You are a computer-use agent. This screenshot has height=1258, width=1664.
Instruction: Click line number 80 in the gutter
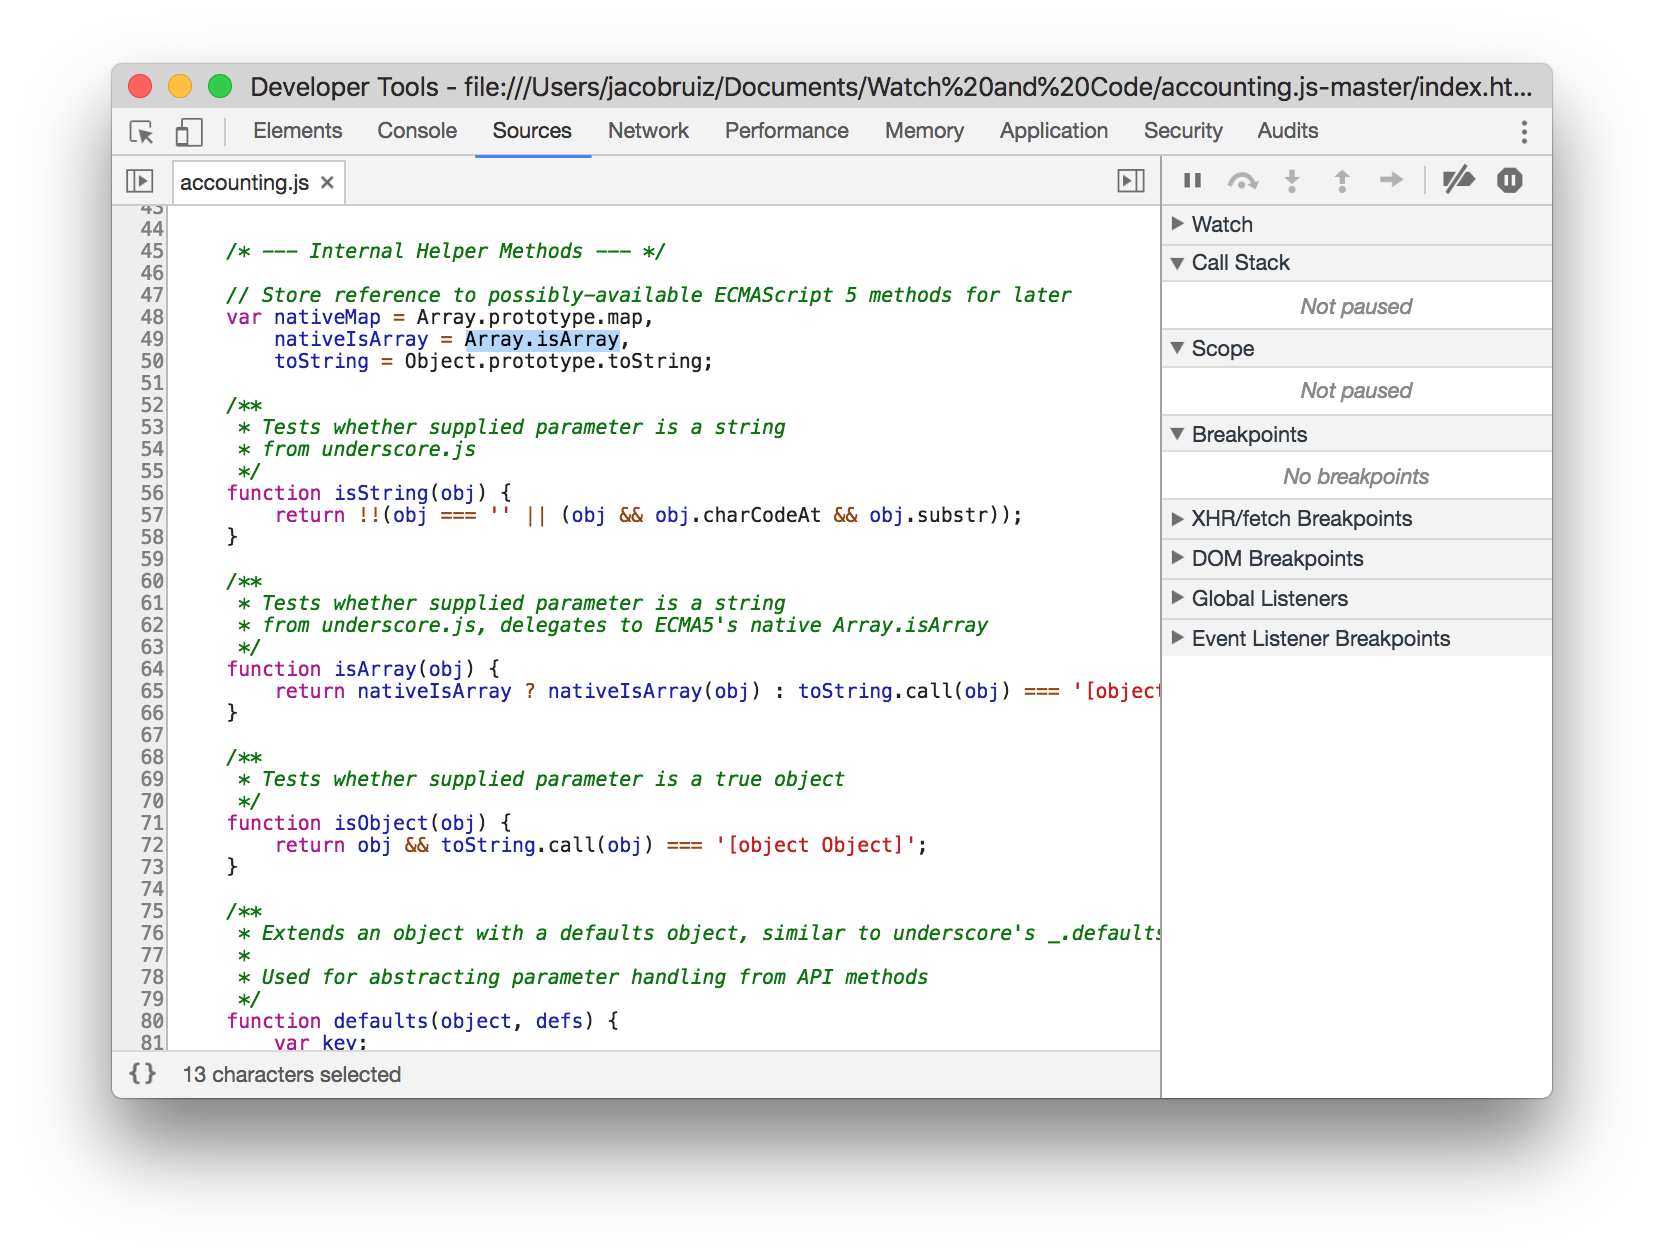pyautogui.click(x=152, y=1021)
